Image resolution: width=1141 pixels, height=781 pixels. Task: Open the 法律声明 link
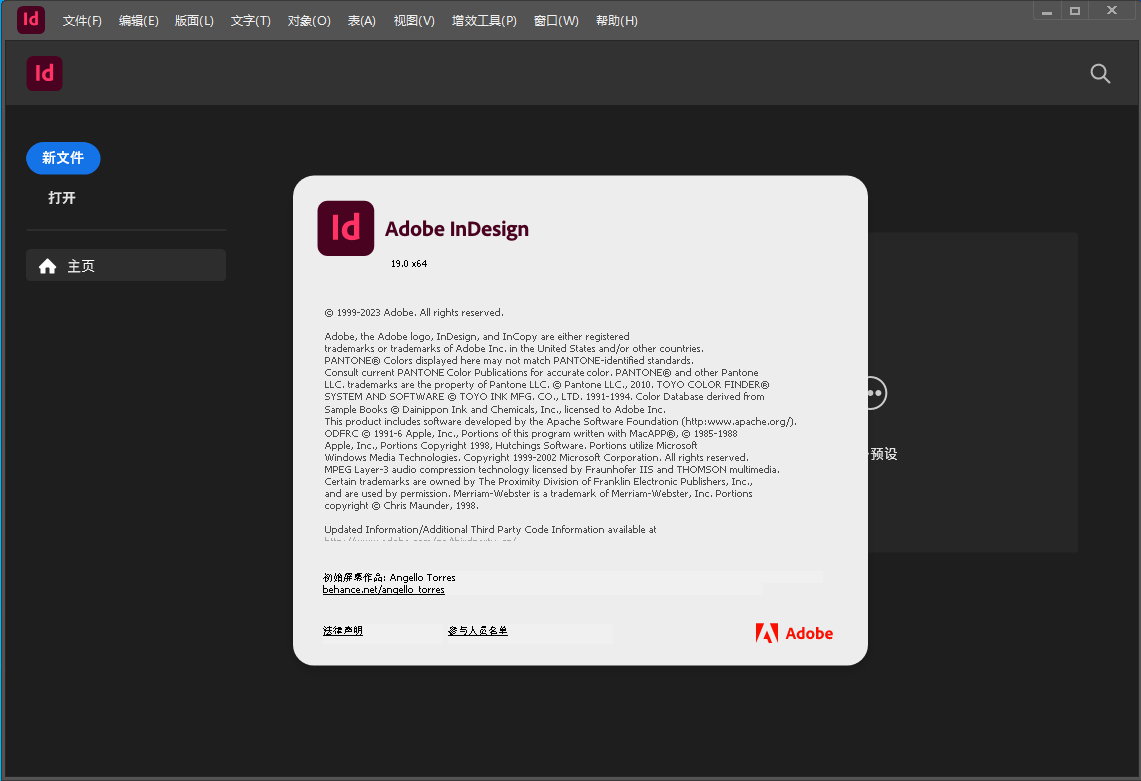click(343, 630)
